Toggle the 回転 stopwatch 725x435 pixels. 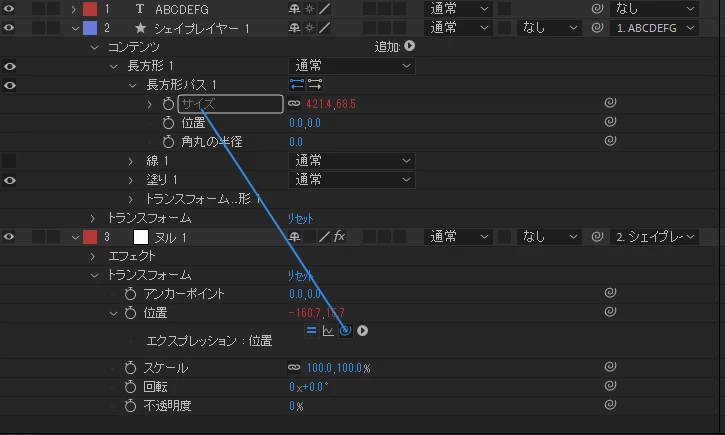130,387
